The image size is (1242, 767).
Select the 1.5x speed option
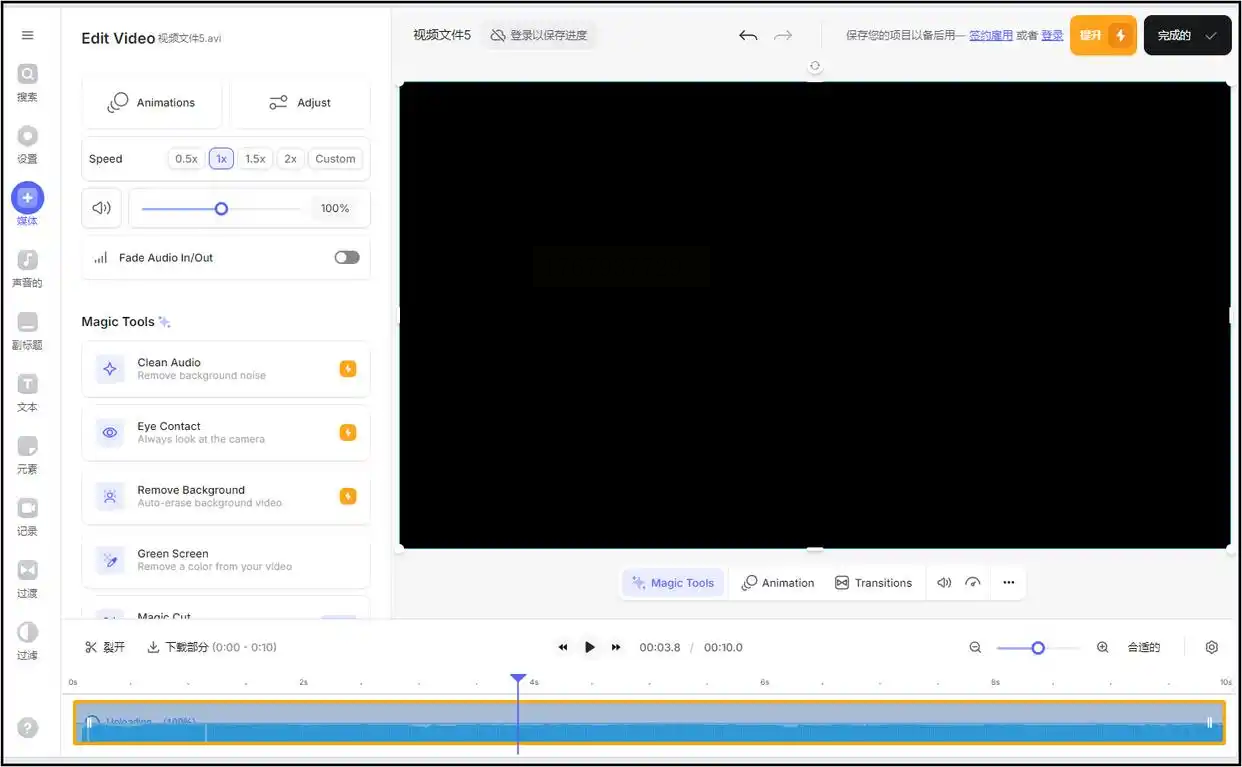pos(255,159)
